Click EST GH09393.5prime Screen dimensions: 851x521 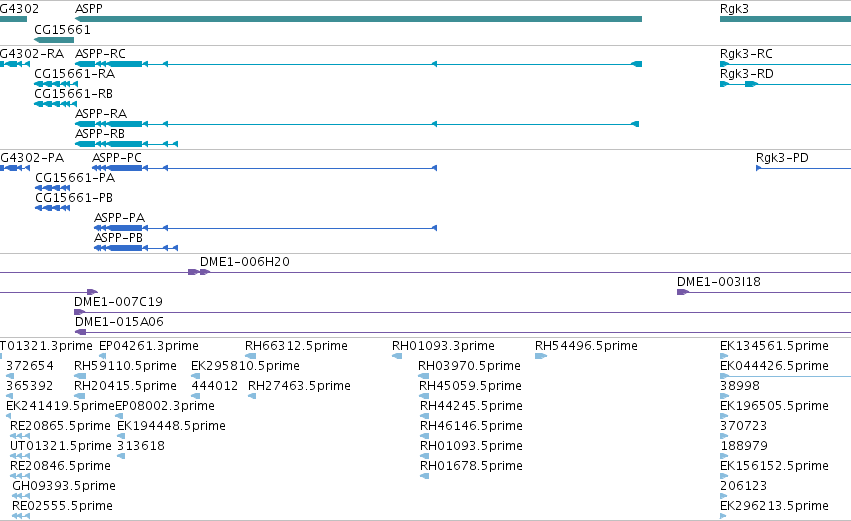(x=64, y=486)
